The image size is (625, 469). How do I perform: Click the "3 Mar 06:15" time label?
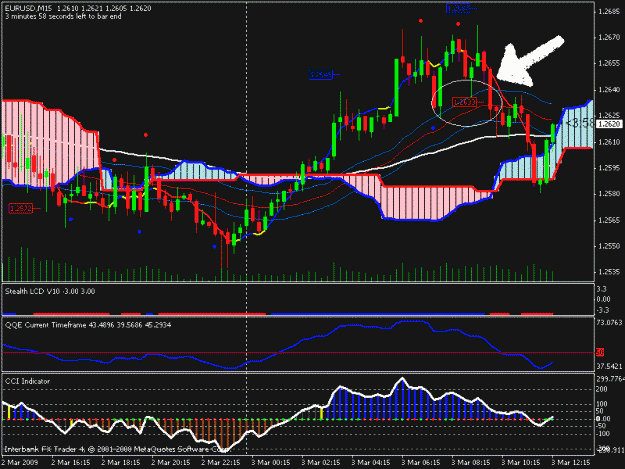(421, 463)
